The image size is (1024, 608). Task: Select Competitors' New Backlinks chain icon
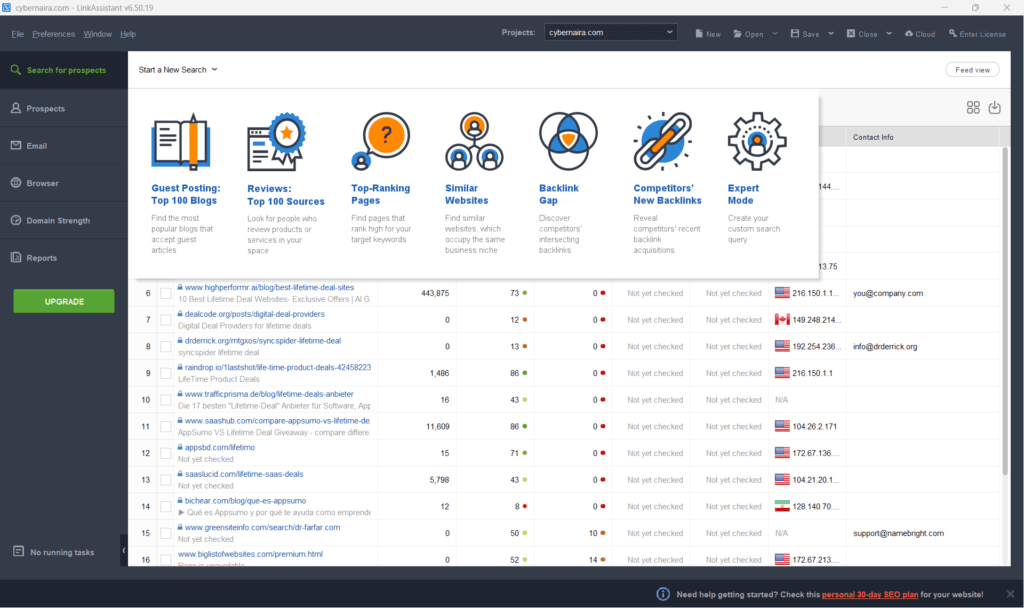coord(662,141)
